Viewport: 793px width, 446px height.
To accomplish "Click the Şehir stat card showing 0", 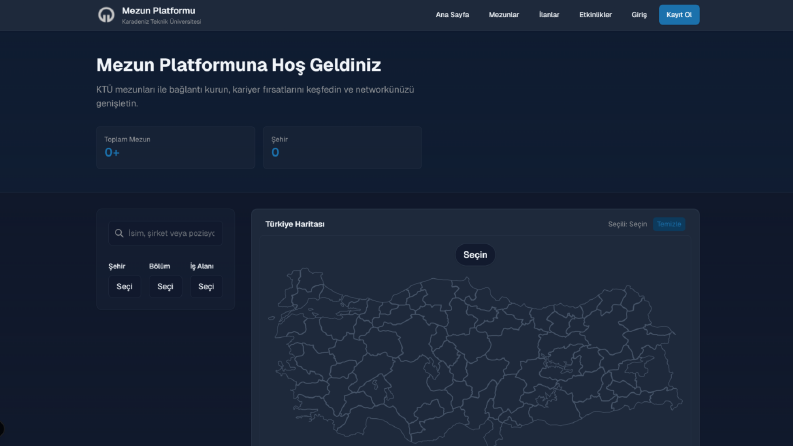I will [342, 147].
